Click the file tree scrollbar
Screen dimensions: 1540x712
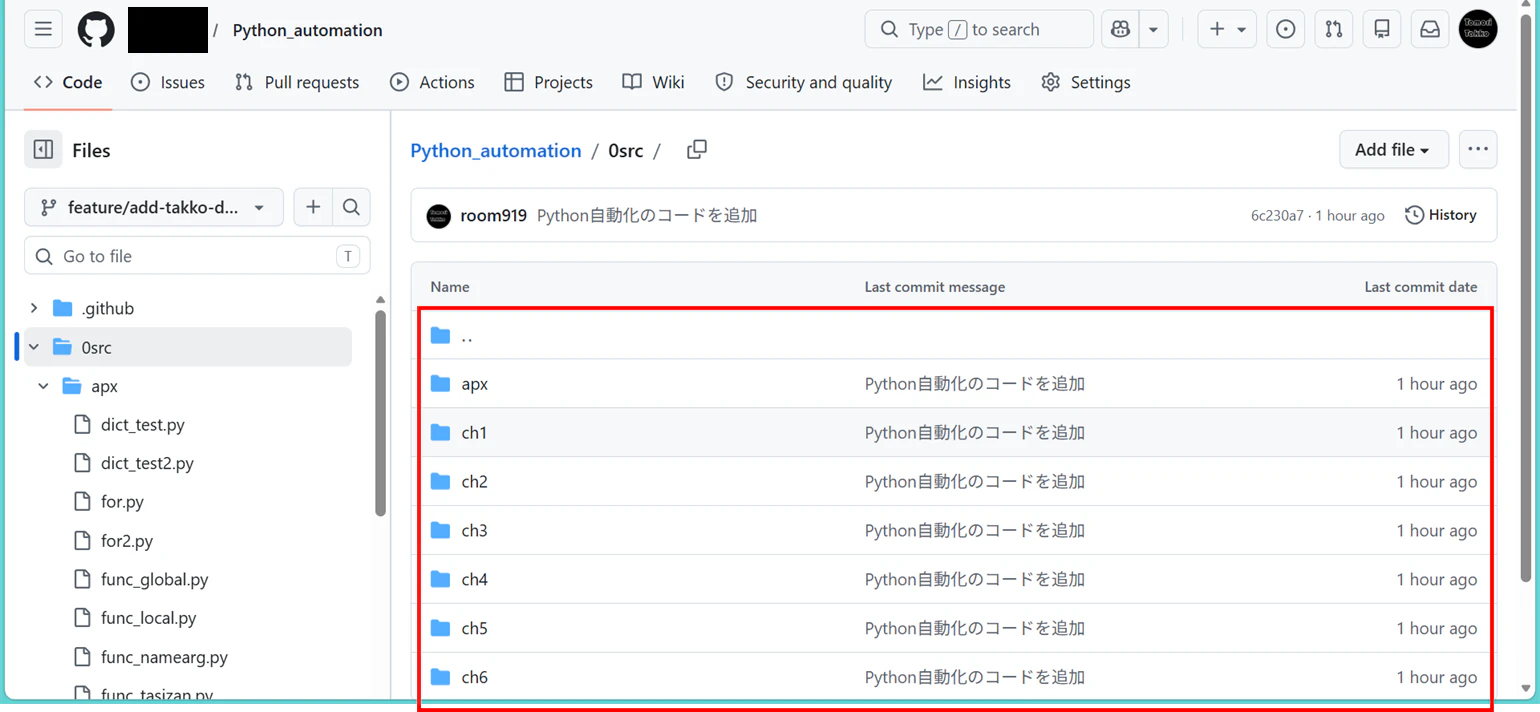pyautogui.click(x=380, y=413)
